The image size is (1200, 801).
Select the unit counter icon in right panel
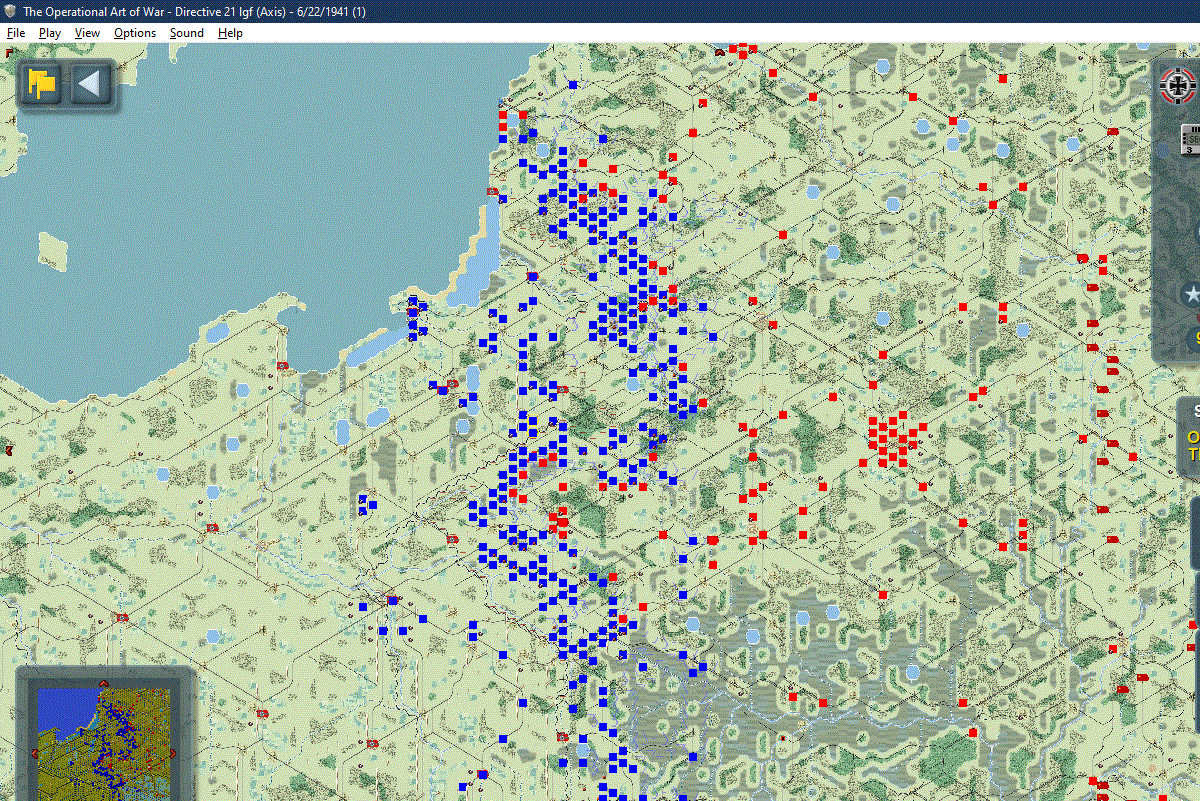coord(1190,138)
